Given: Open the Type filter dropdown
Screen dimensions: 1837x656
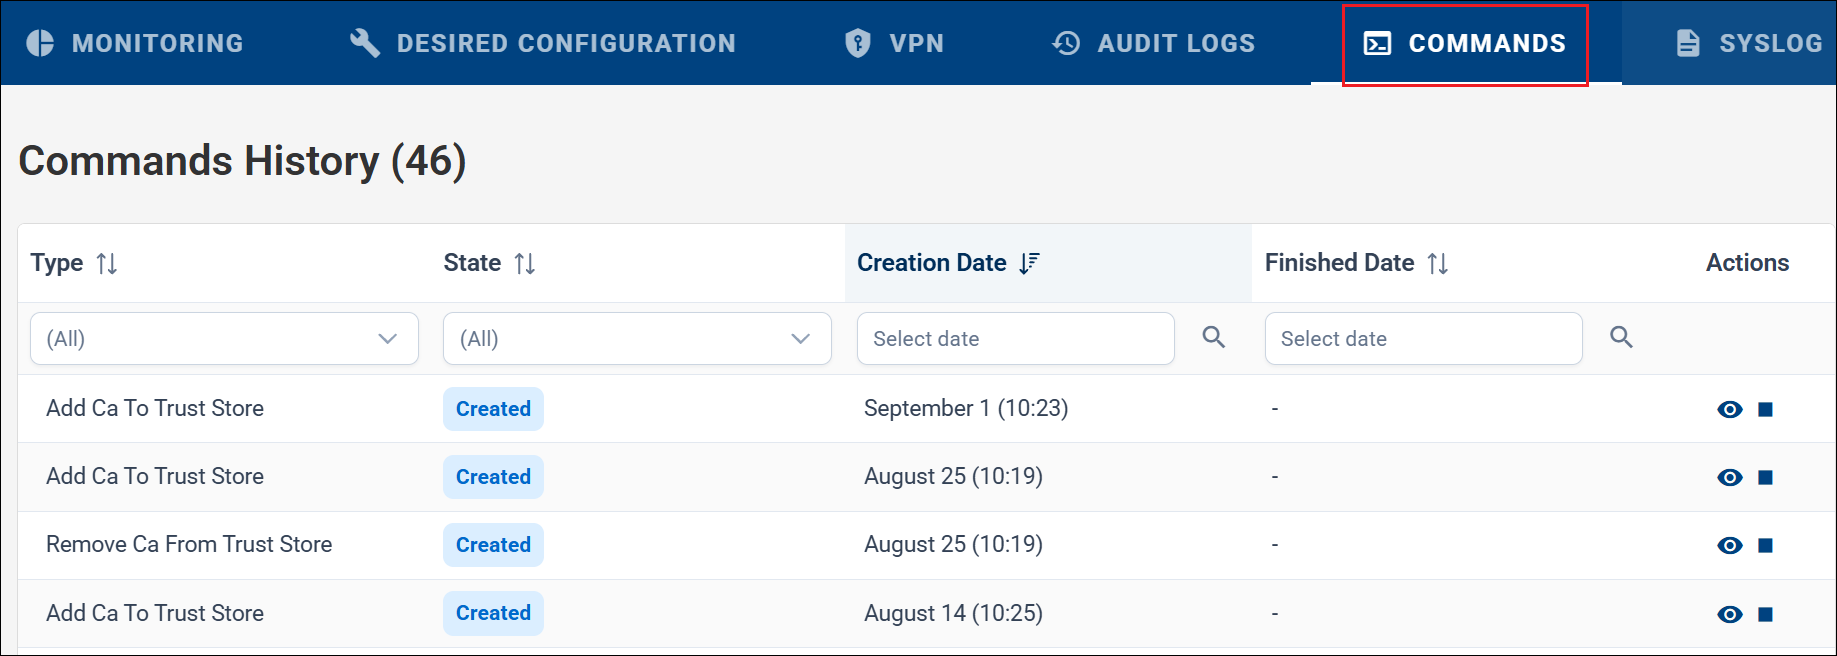Looking at the screenshot, I should coord(224,338).
